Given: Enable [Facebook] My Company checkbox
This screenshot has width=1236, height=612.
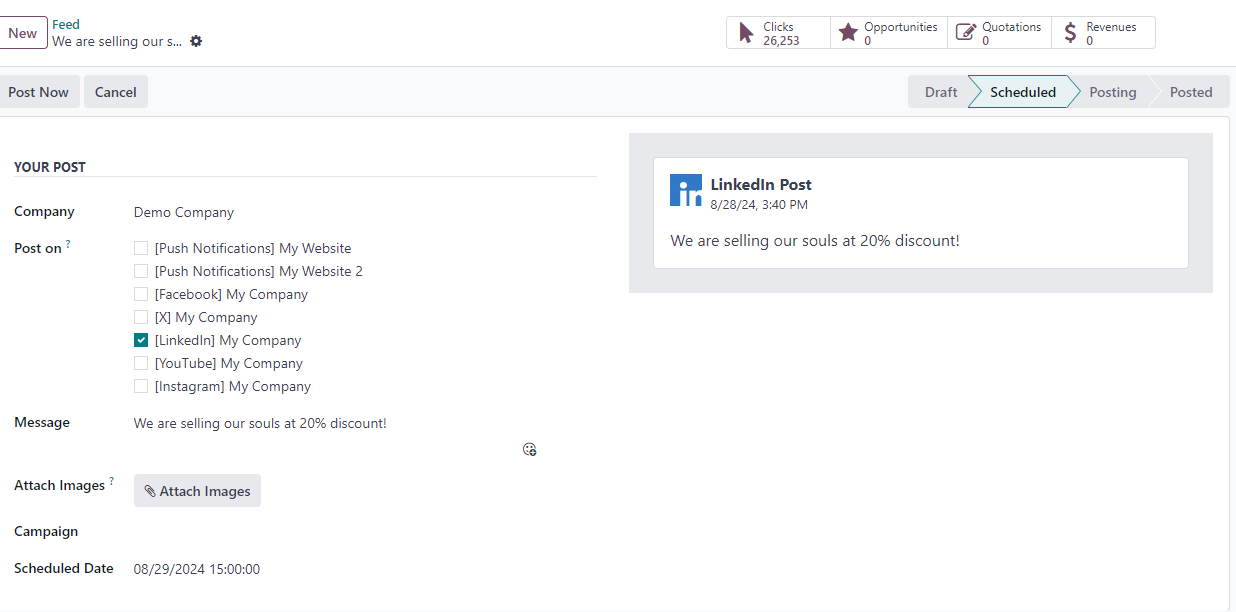Looking at the screenshot, I should coord(141,294).
